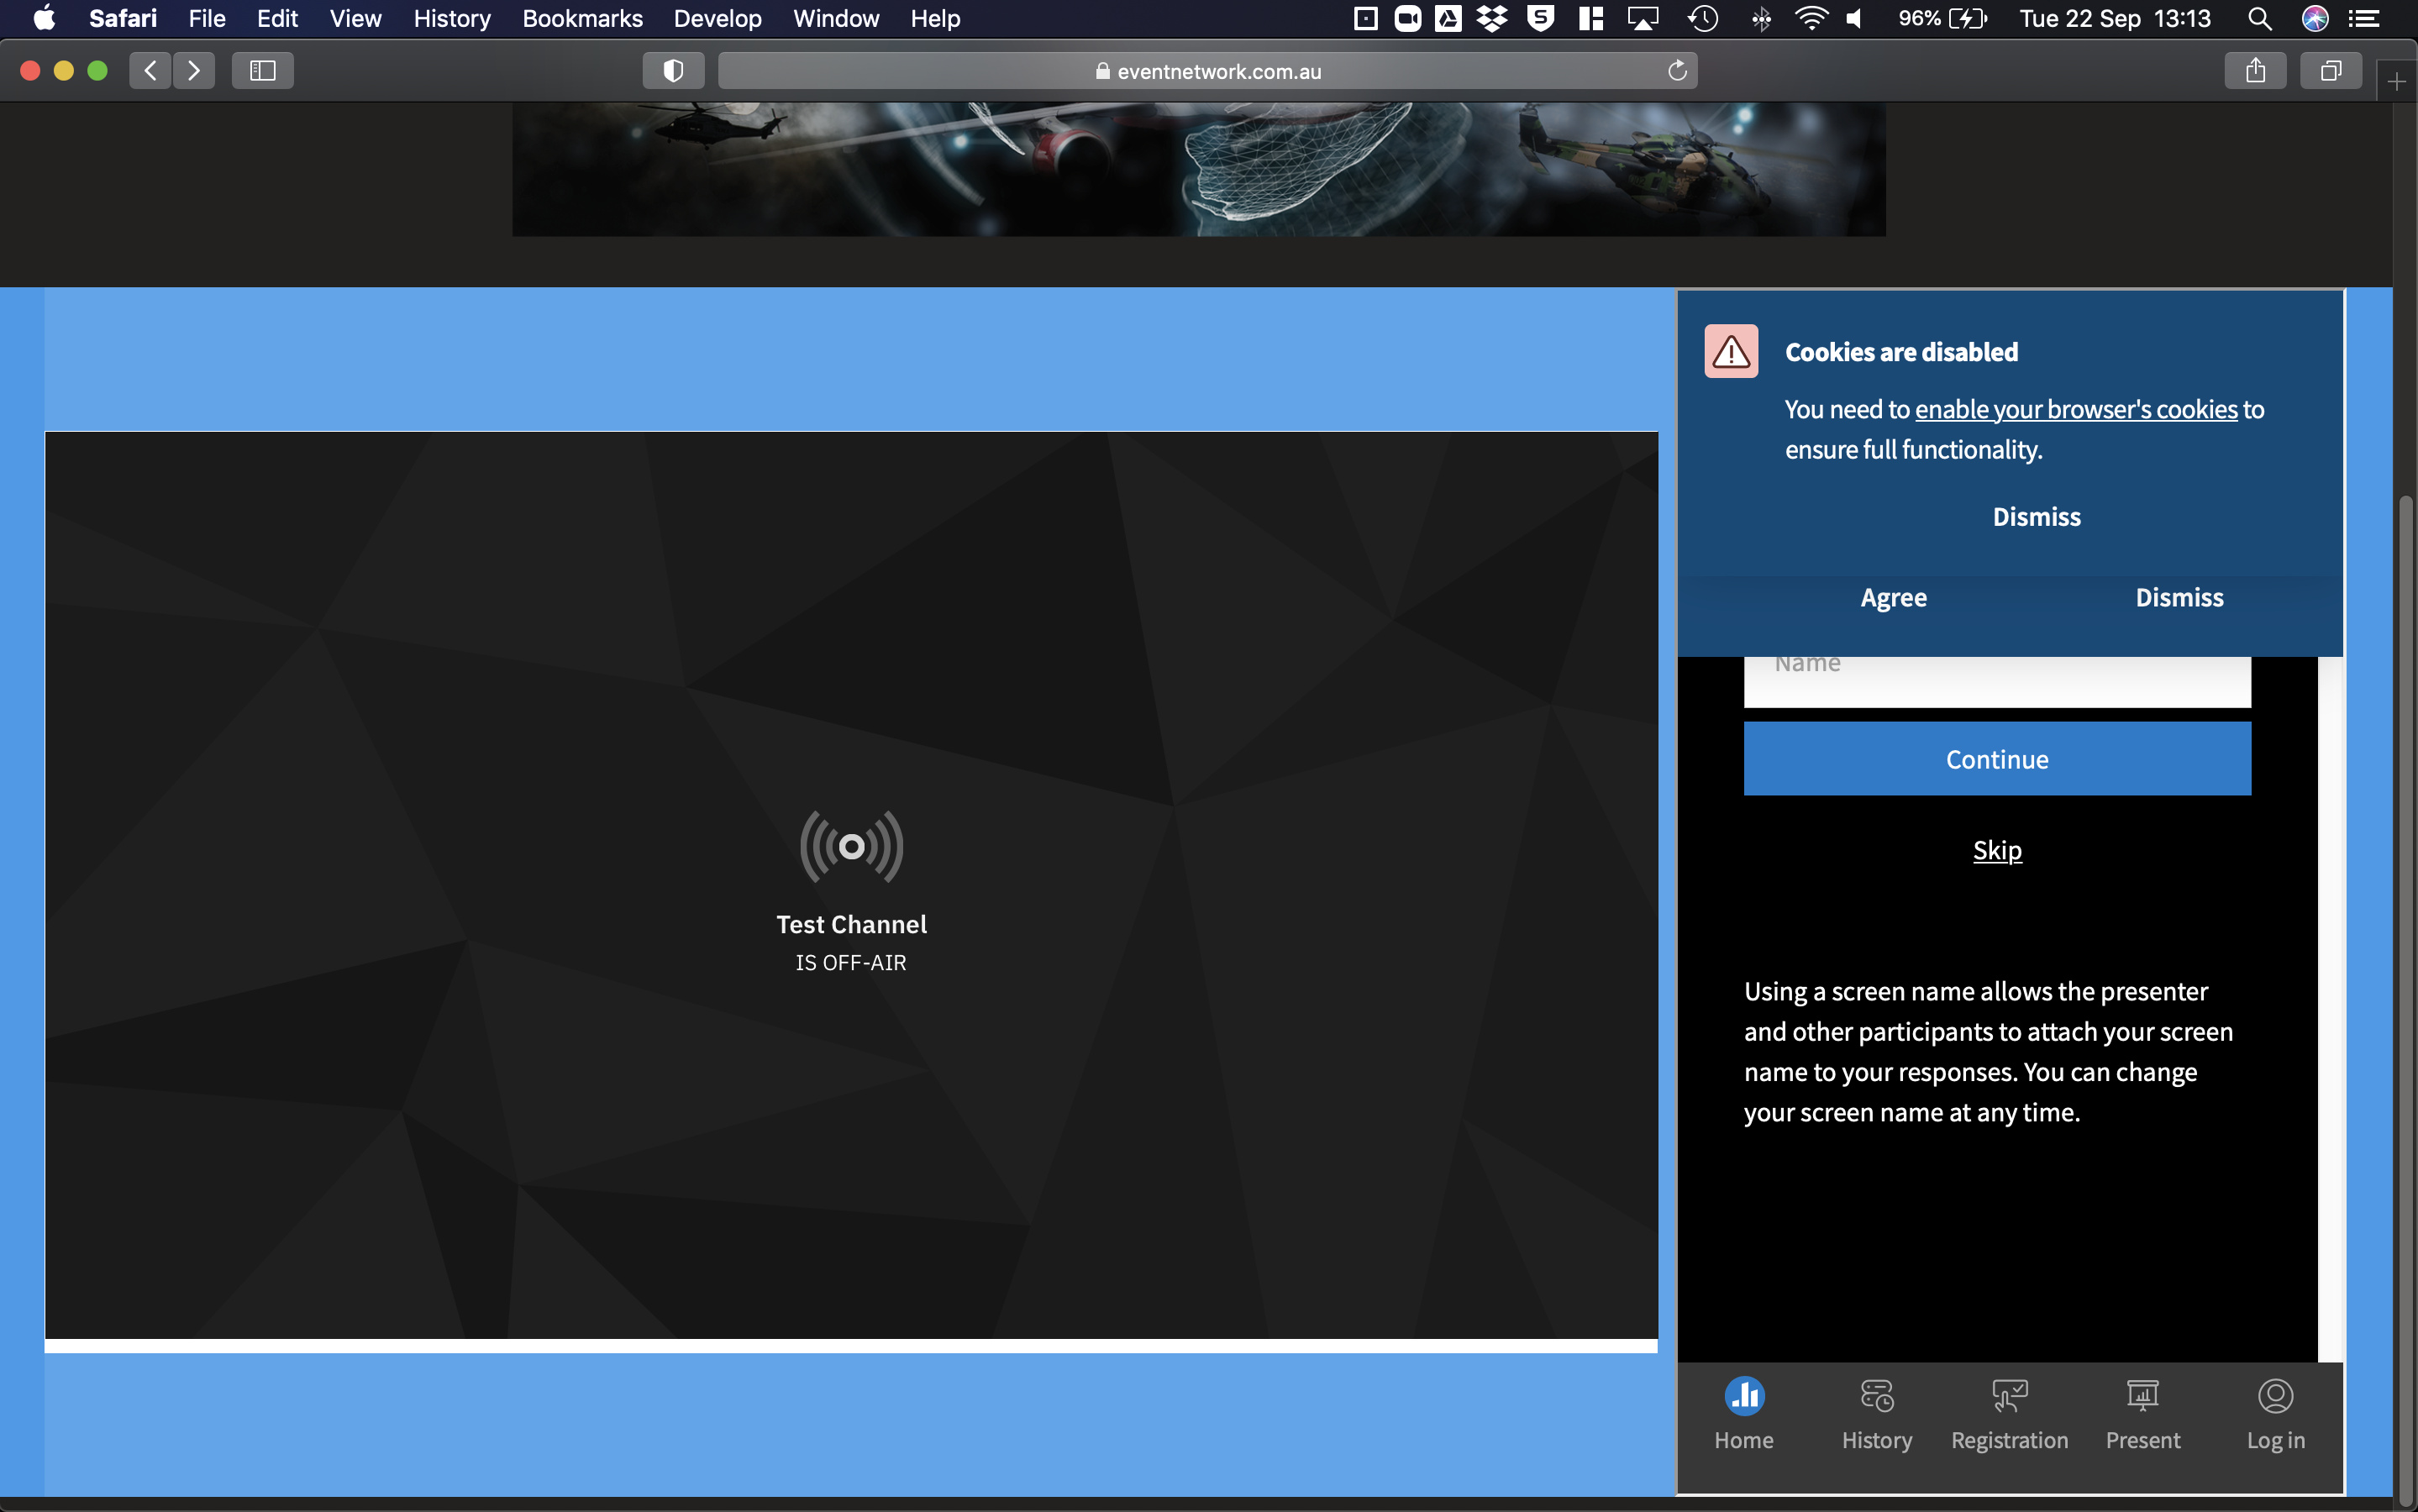Go back with Safari back arrow
2418x1512 pixels.
[150, 71]
